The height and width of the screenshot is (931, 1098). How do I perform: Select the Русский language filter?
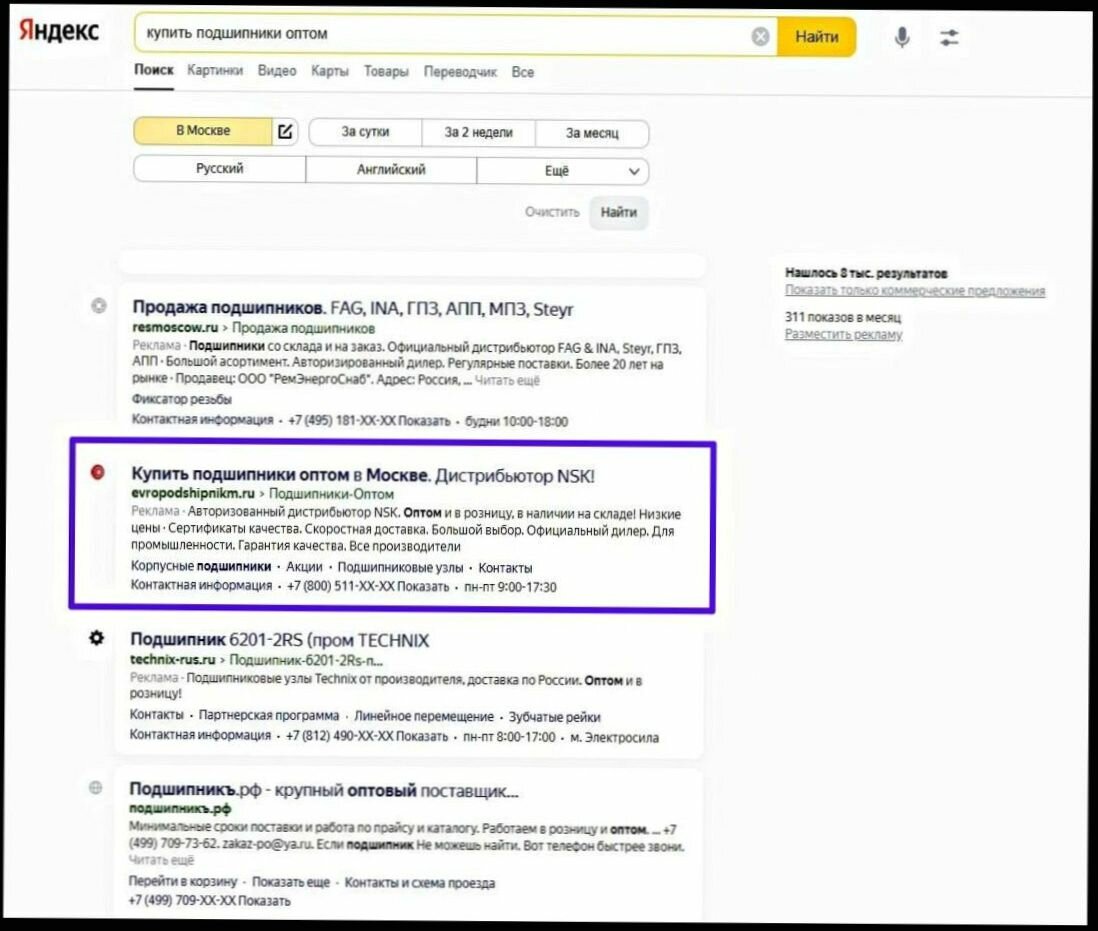219,169
